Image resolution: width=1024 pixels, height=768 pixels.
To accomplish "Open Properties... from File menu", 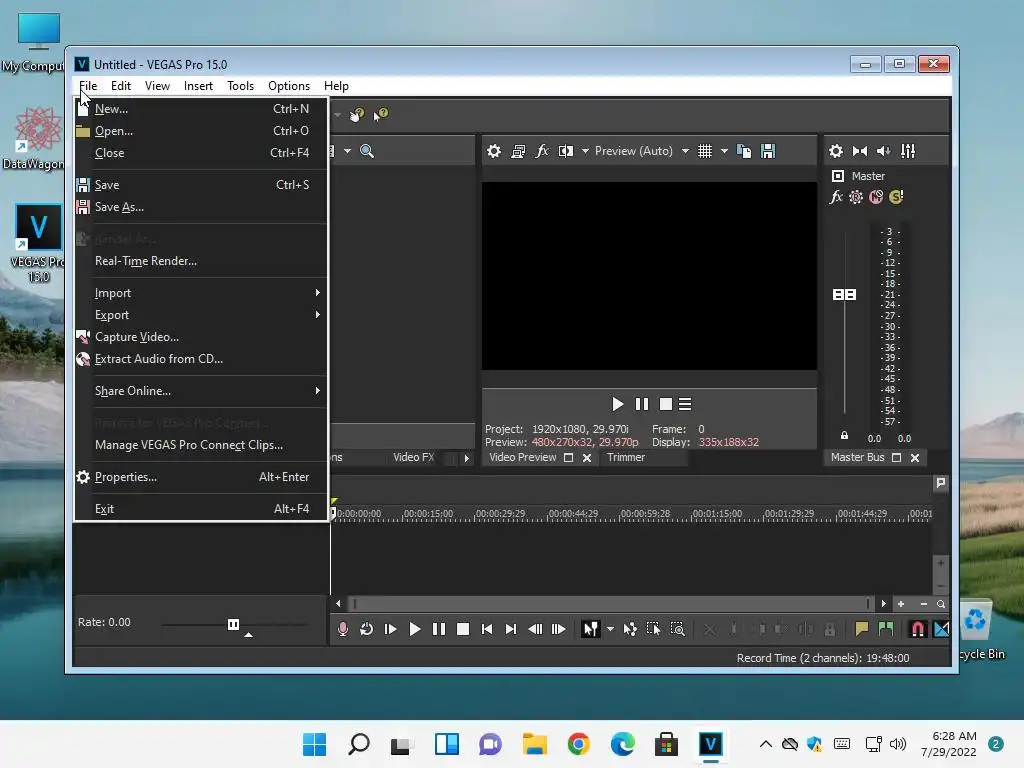I will pos(200,477).
